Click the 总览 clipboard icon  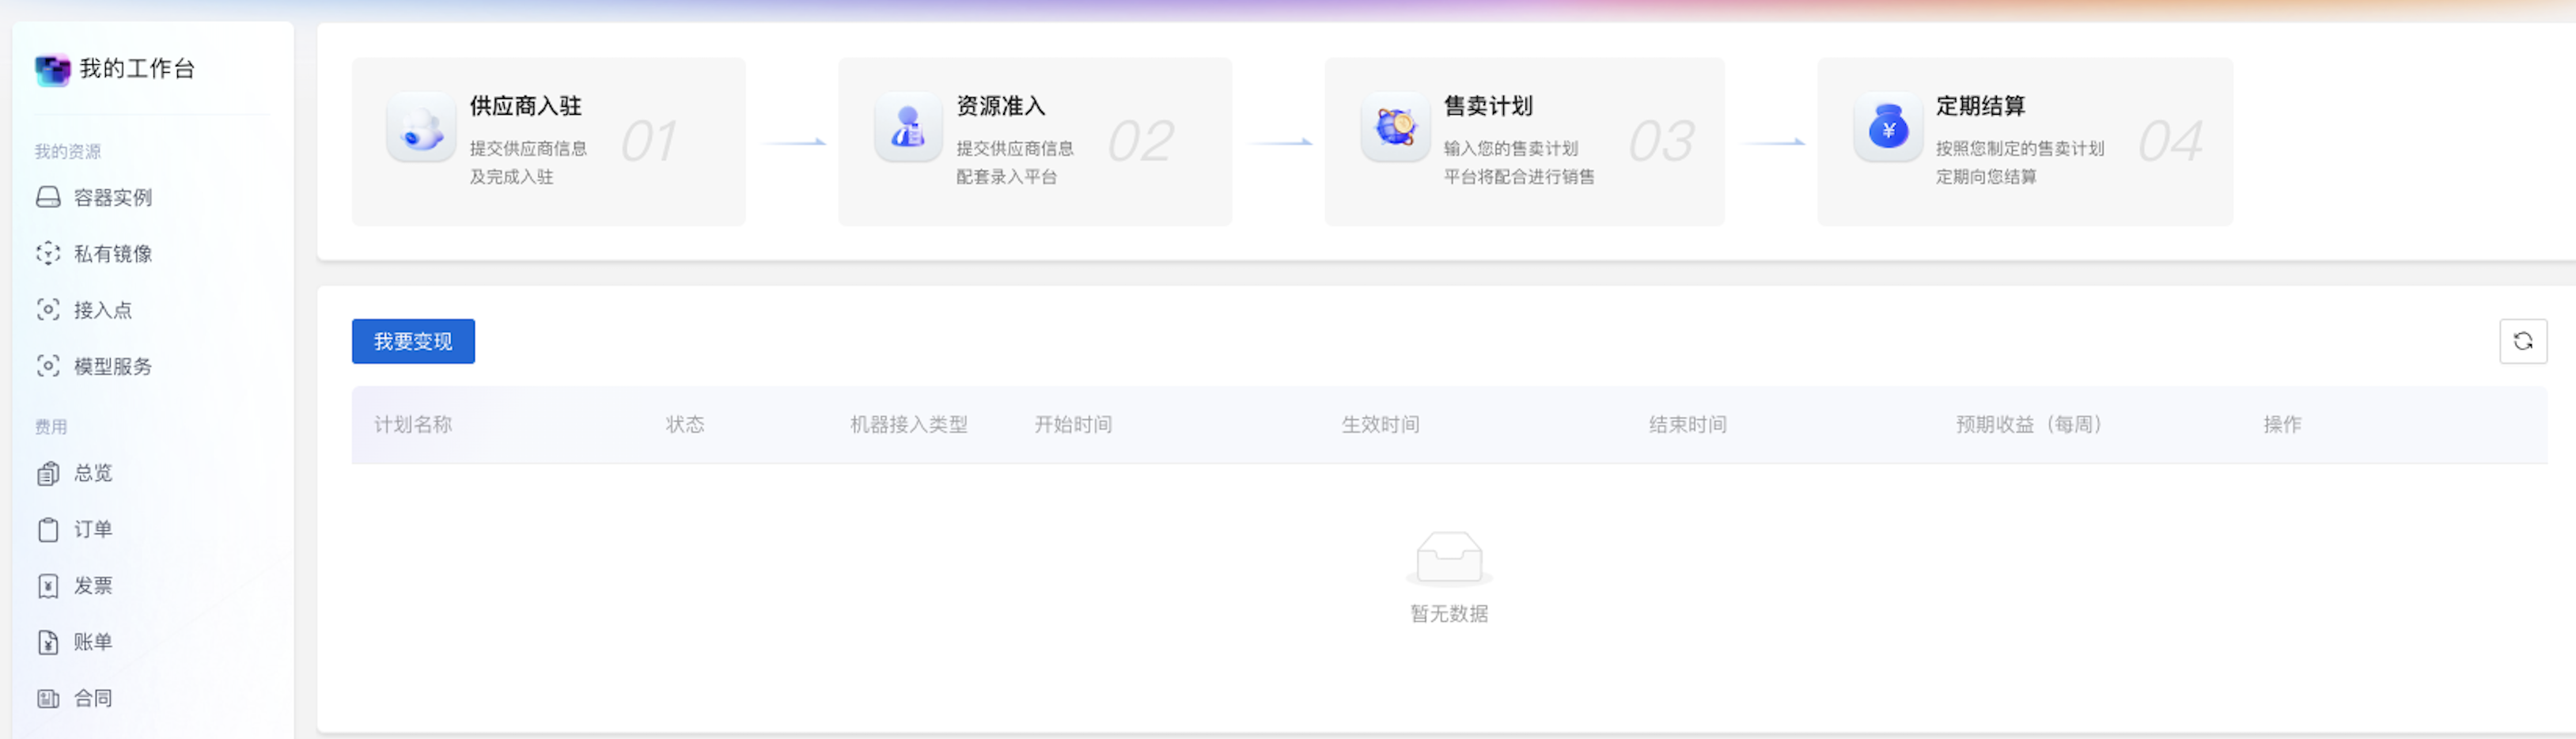[48, 474]
